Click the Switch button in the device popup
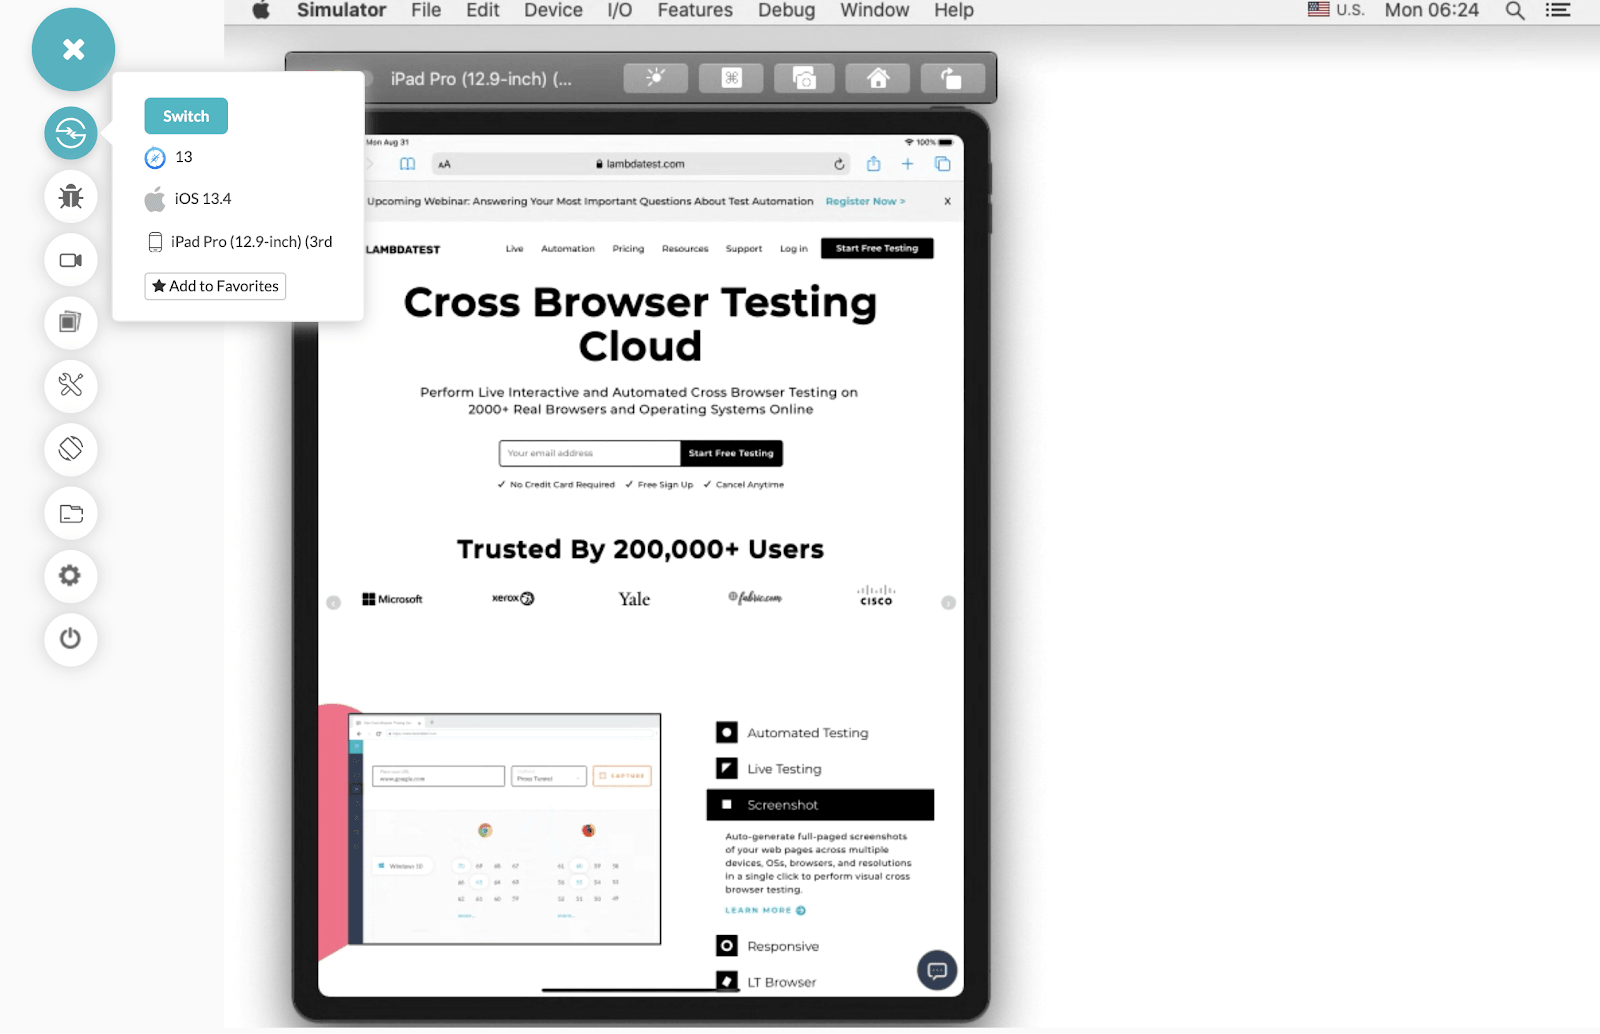Screen dimensions: 1600x1034 click(185, 115)
